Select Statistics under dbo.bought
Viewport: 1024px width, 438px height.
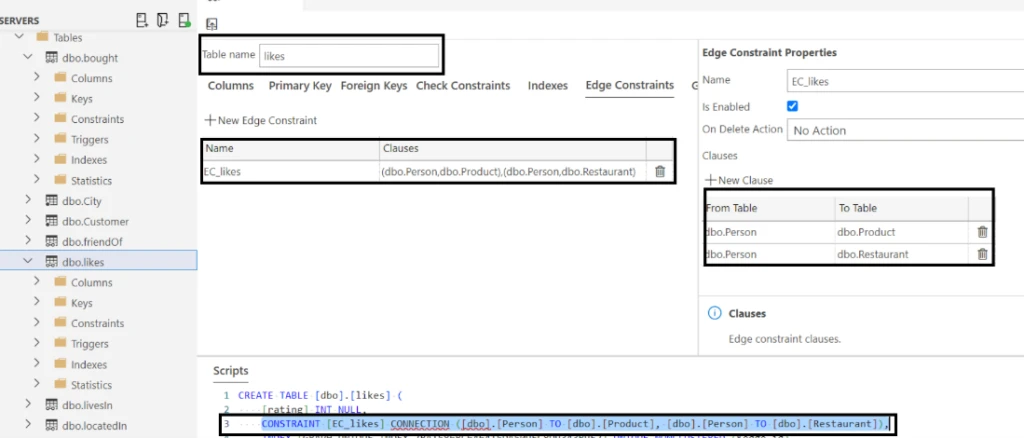(x=91, y=180)
